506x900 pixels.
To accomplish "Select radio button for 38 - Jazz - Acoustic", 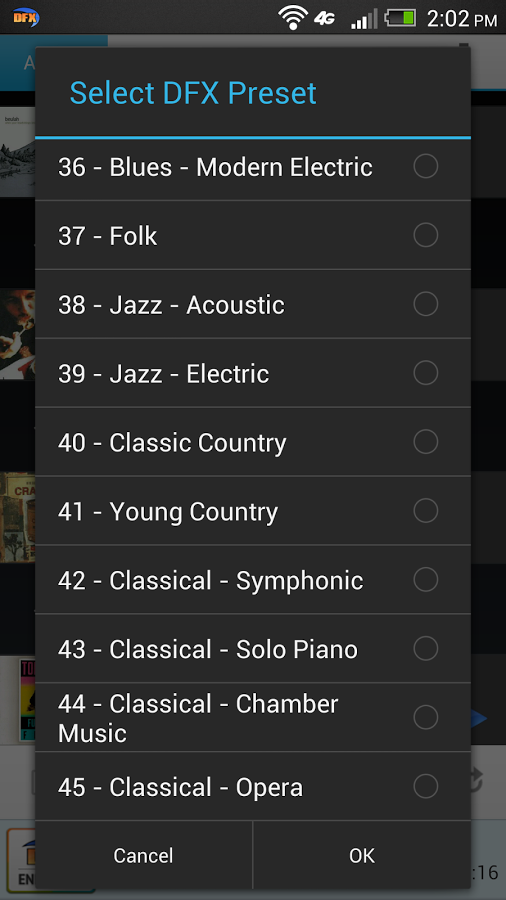I will pyautogui.click(x=426, y=304).
